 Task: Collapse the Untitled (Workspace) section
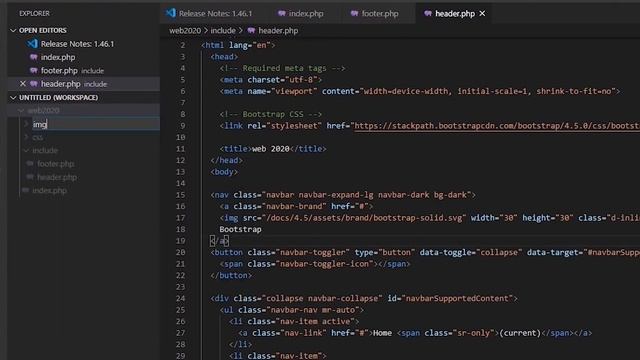[x=13, y=98]
